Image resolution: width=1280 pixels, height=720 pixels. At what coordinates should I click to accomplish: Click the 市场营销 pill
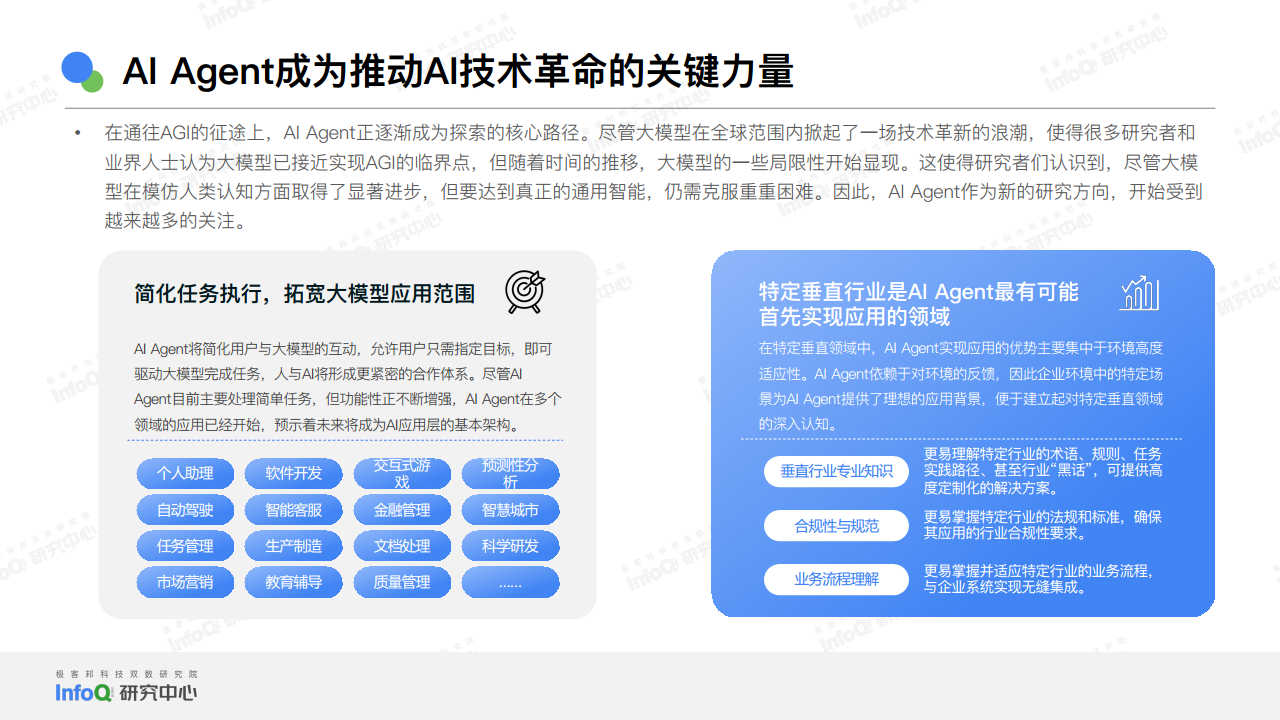(185, 582)
